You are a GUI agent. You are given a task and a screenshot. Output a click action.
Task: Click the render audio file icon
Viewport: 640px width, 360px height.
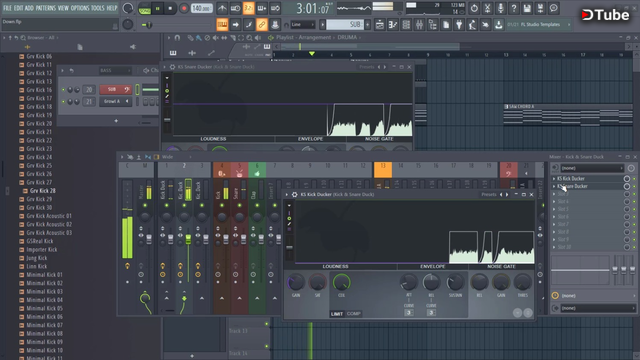(540, 8)
